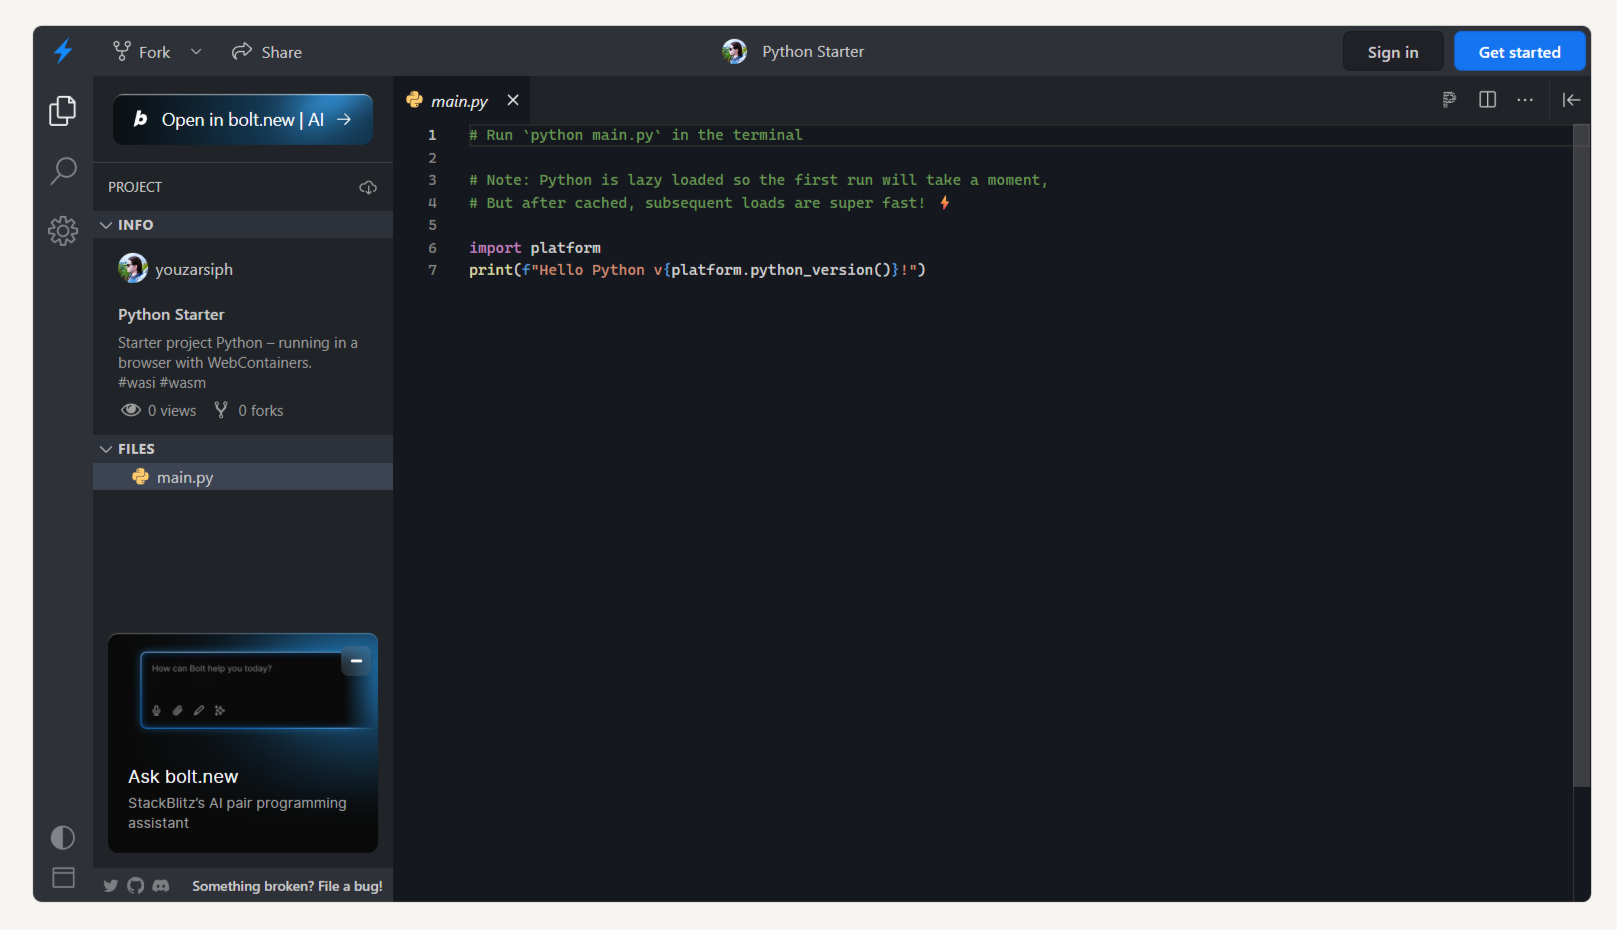Click the 0 forks count text
The image size is (1617, 930).
[261, 411]
